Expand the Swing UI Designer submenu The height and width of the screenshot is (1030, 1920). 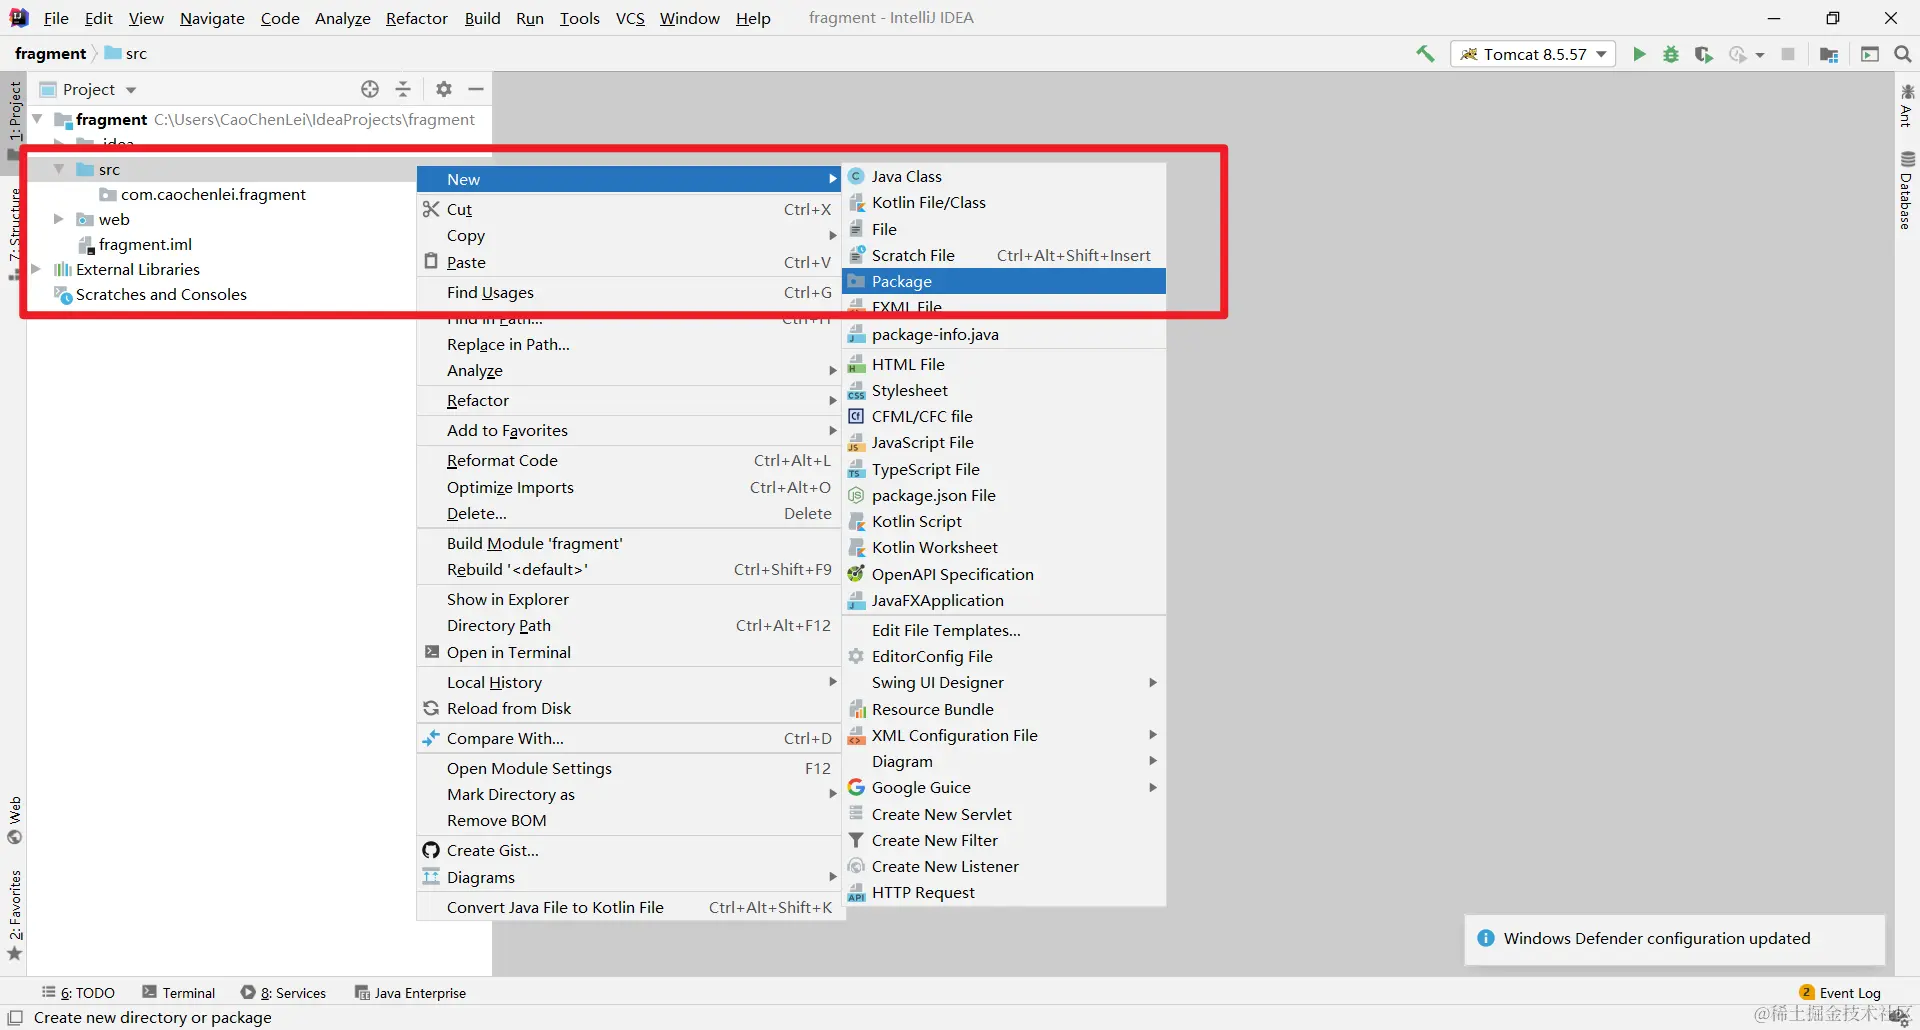[x=1004, y=682]
